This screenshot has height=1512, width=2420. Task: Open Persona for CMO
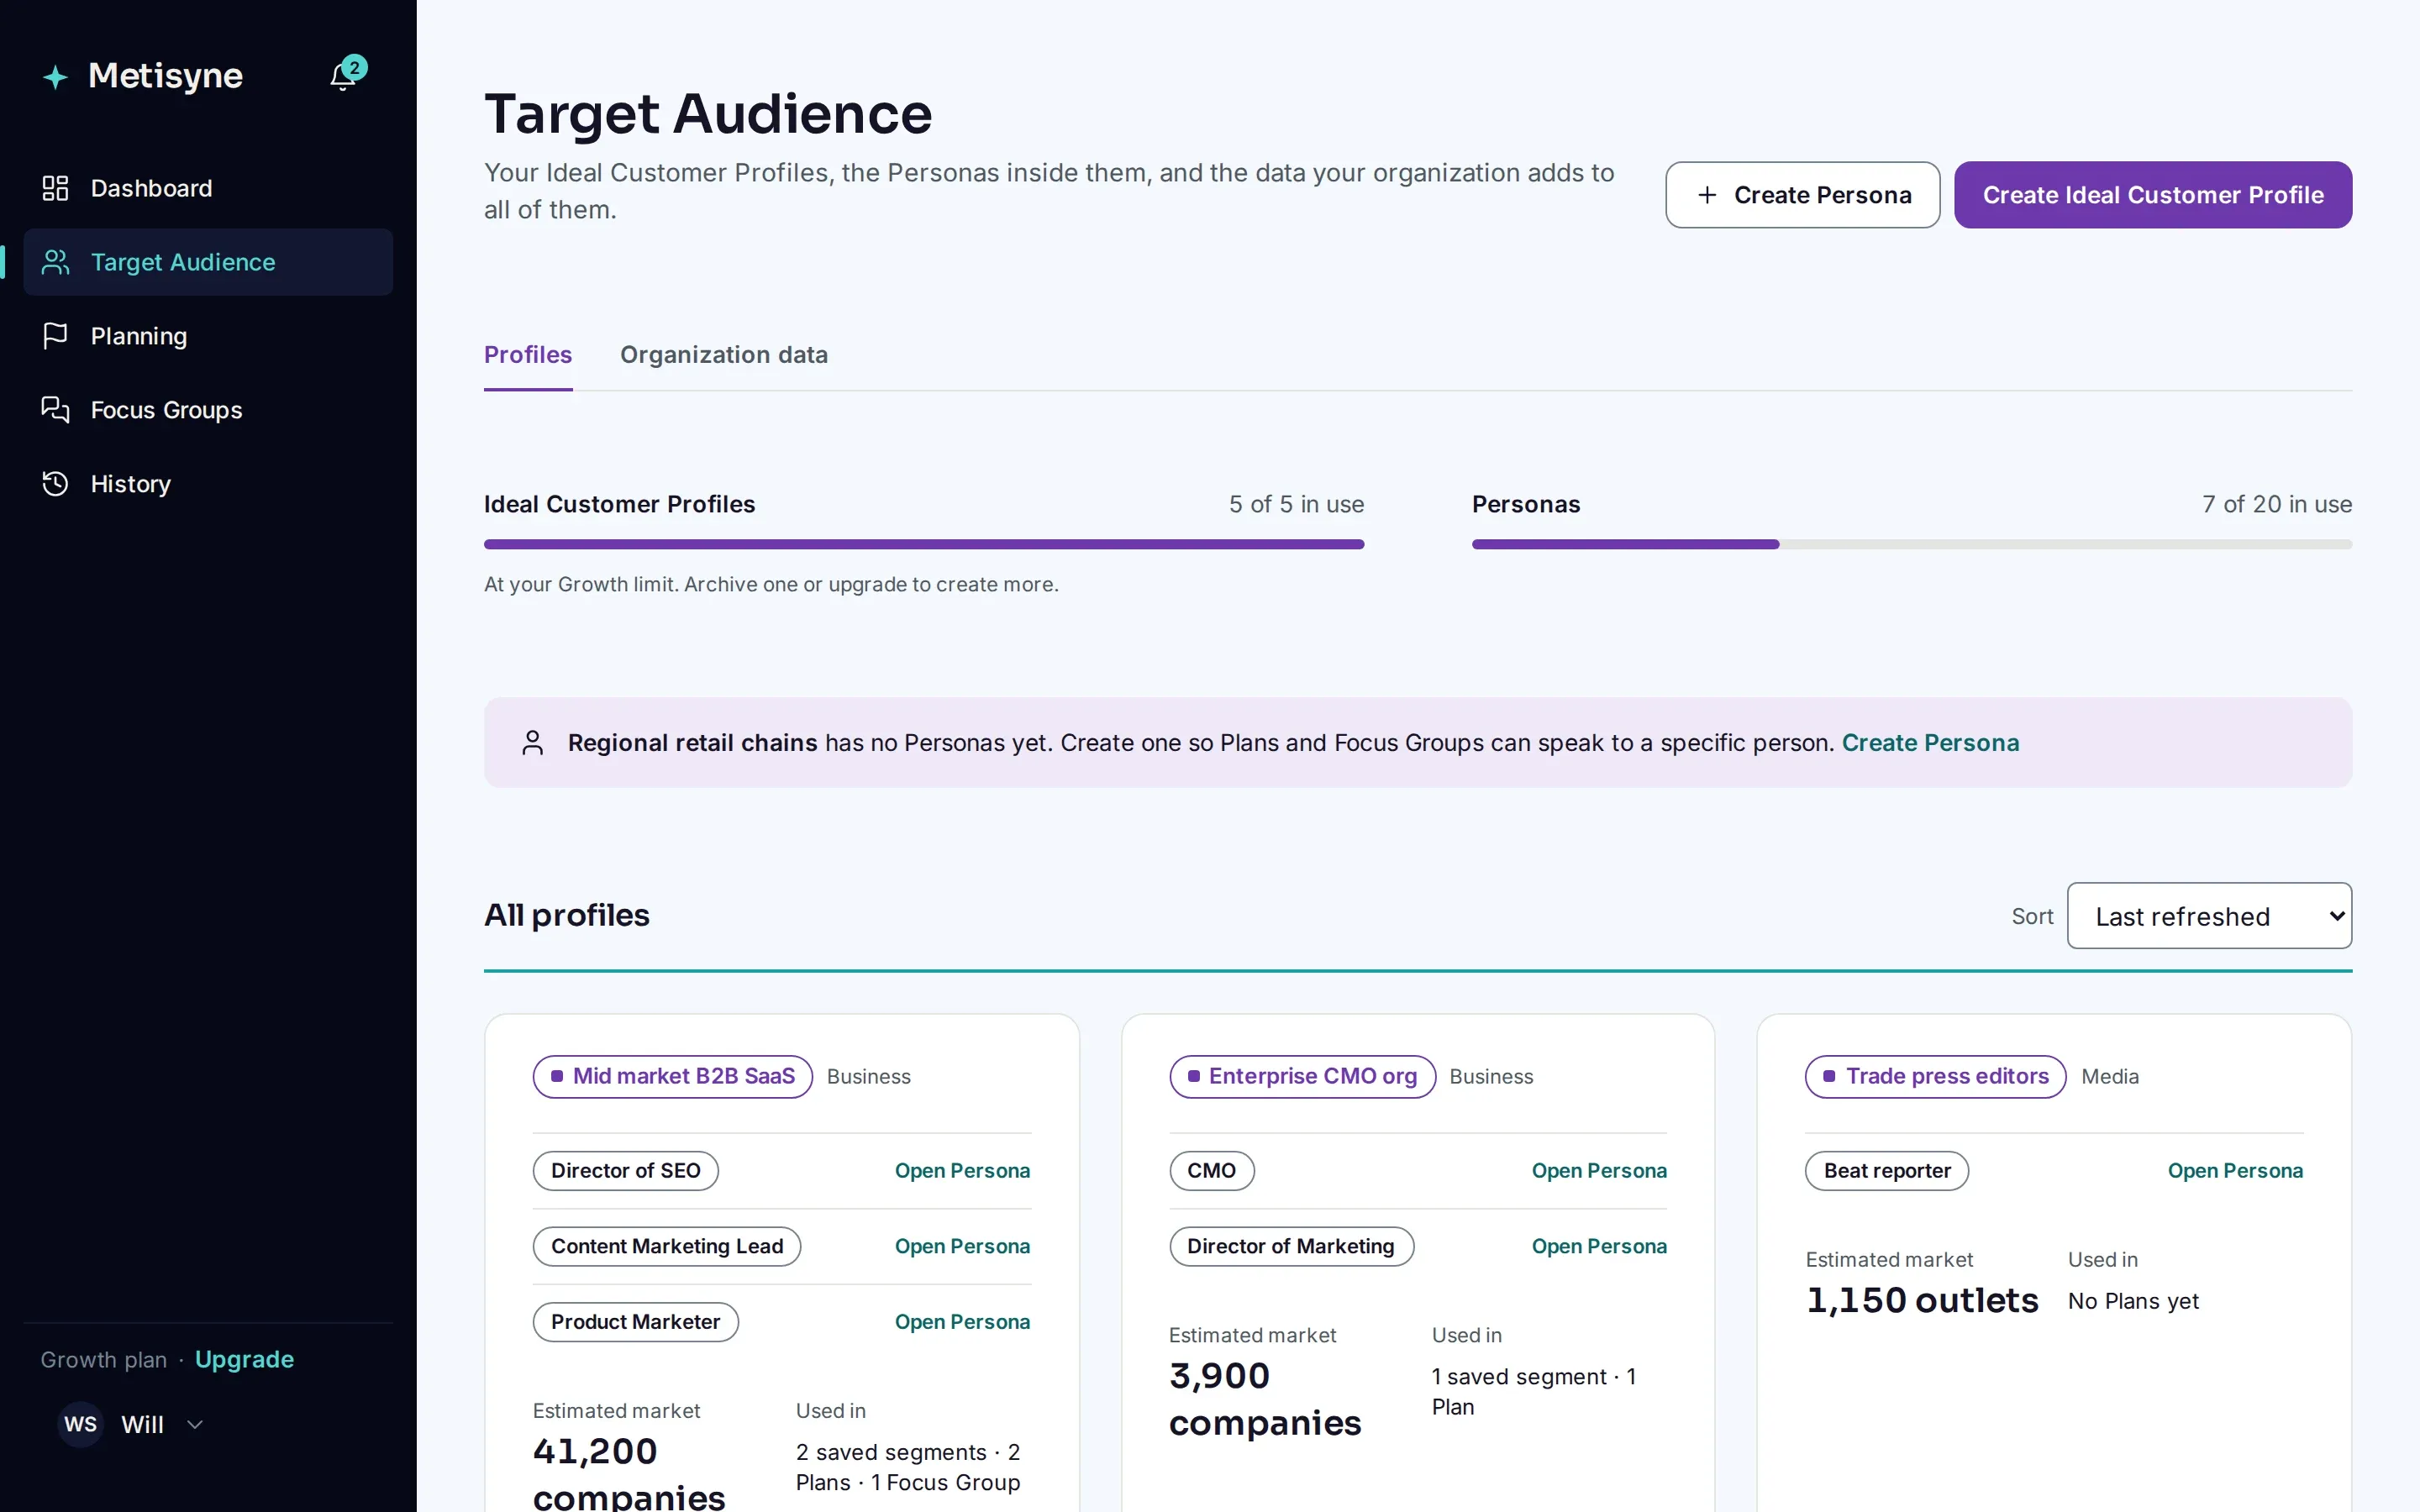pyautogui.click(x=1599, y=1171)
